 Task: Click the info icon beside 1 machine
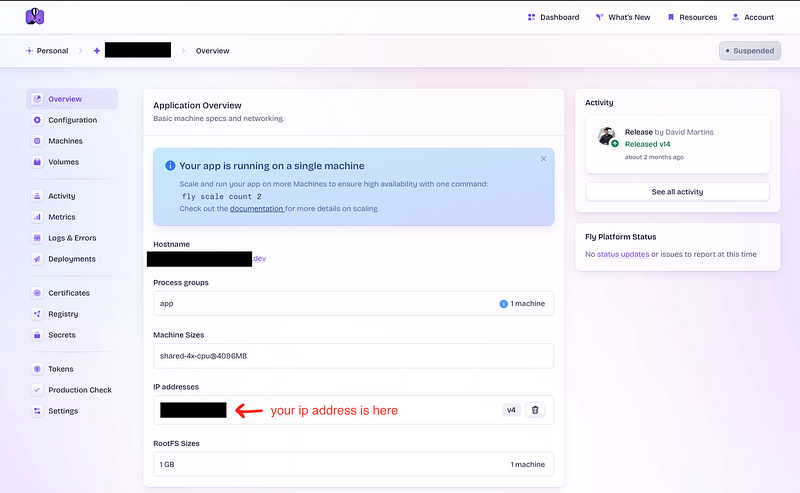(x=503, y=304)
